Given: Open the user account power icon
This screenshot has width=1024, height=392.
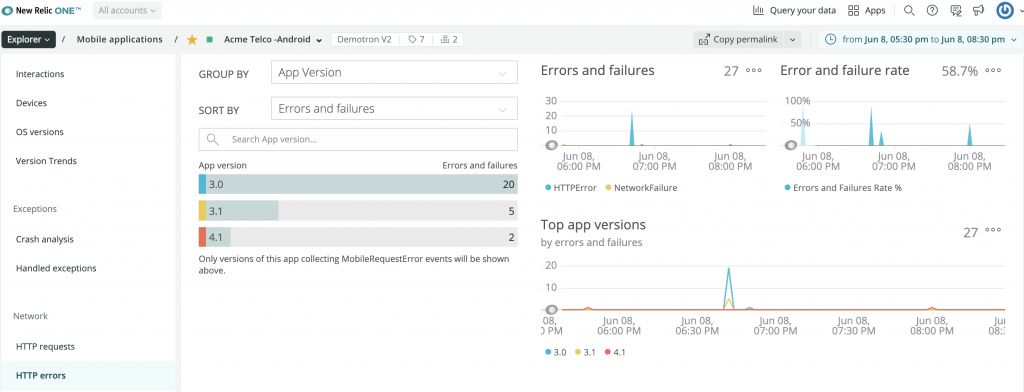Looking at the screenshot, I should 1004,10.
